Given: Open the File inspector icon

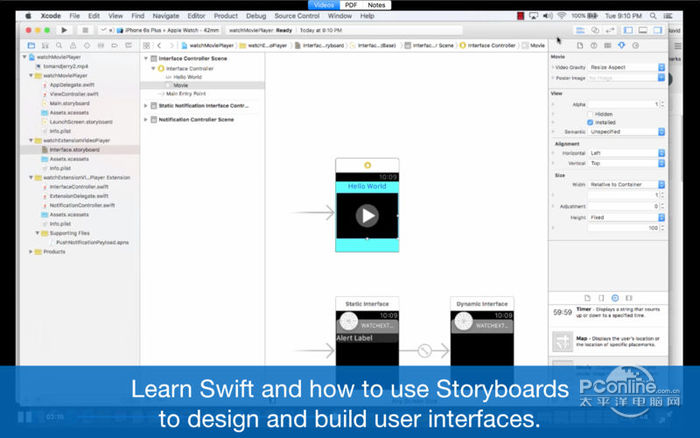Looking at the screenshot, I should pos(580,46).
